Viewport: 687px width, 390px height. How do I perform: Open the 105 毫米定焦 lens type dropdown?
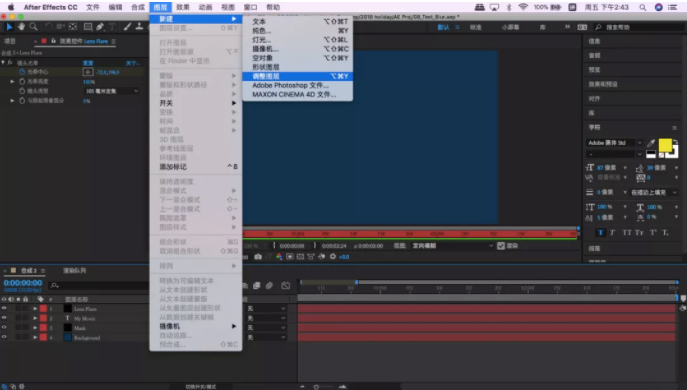pos(112,91)
